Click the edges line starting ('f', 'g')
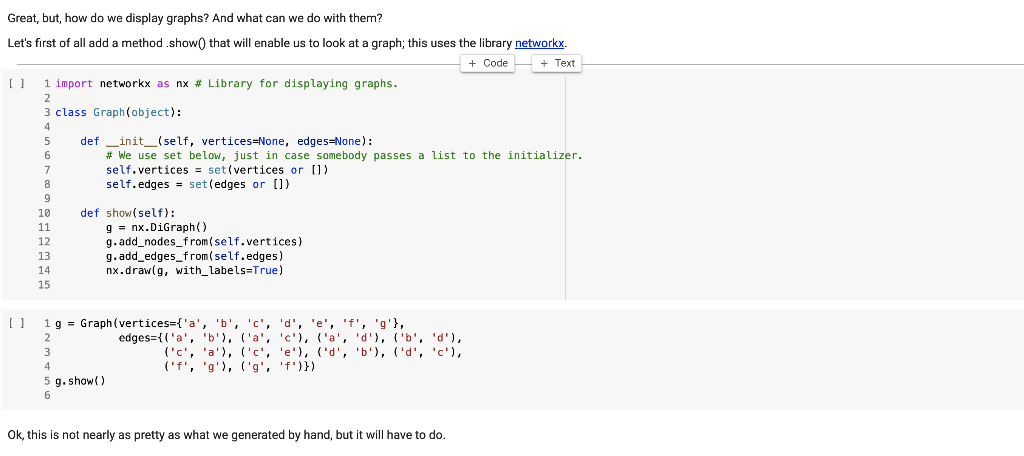Screen dimensions: 1024x456 pos(240,366)
